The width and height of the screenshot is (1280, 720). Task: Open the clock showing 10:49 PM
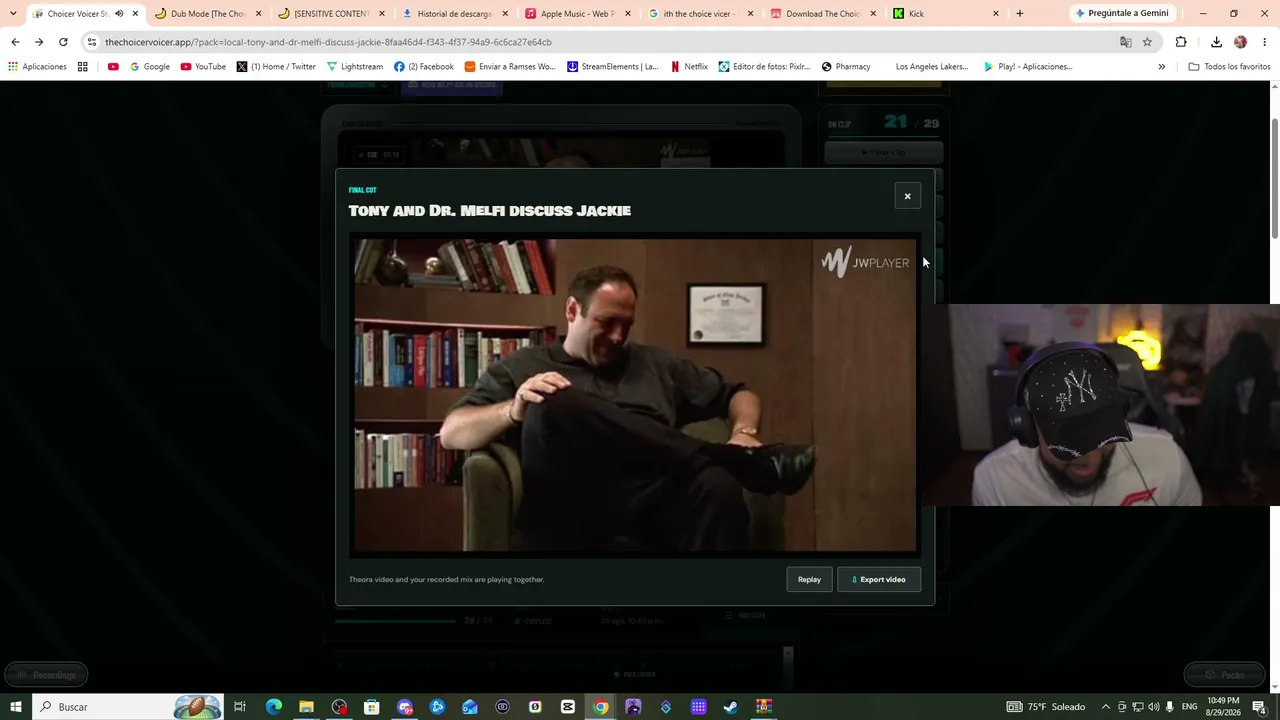[1223, 707]
